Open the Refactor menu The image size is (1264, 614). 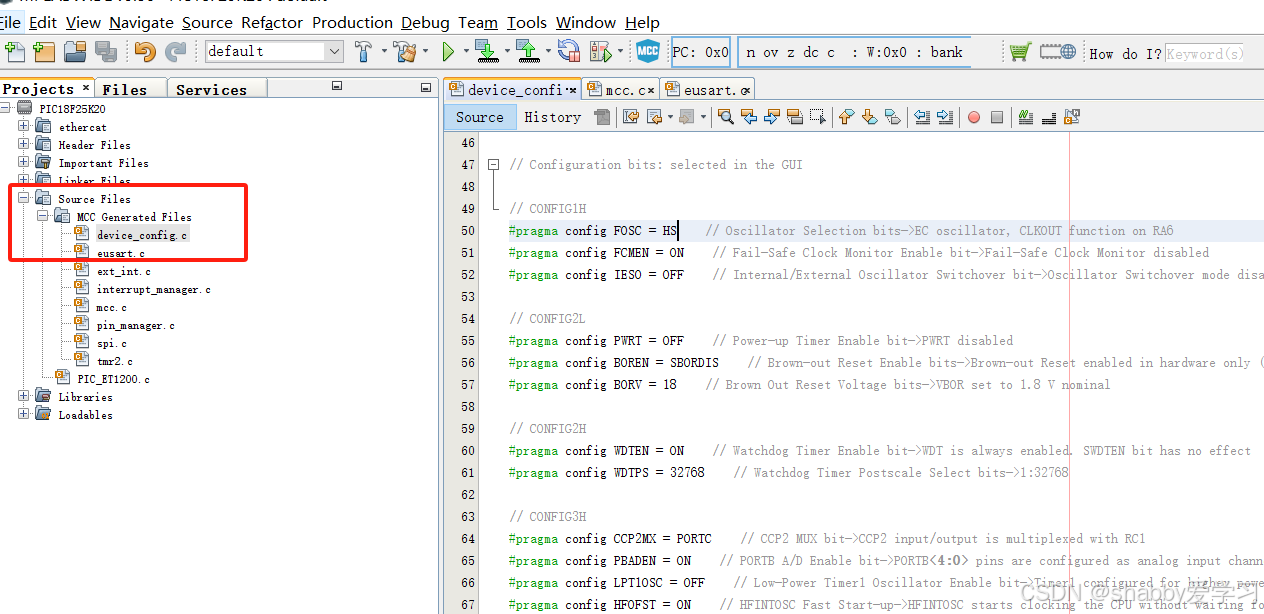tap(272, 22)
